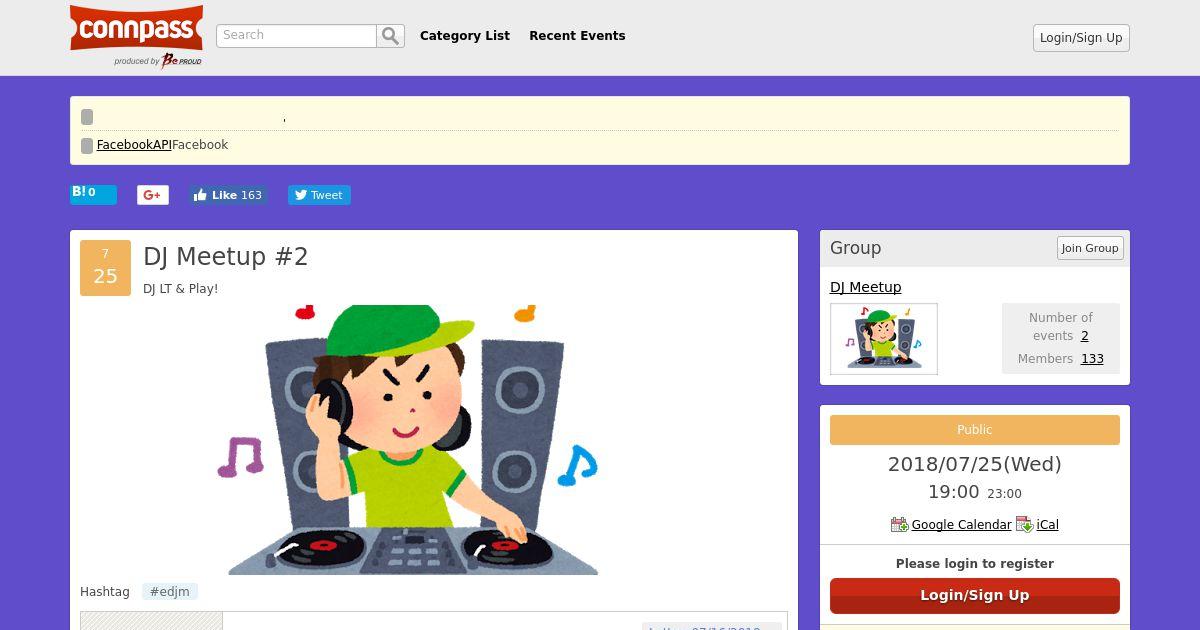This screenshot has height=630, width=1200.
Task: Click the #edjm hashtag
Action: 170,592
